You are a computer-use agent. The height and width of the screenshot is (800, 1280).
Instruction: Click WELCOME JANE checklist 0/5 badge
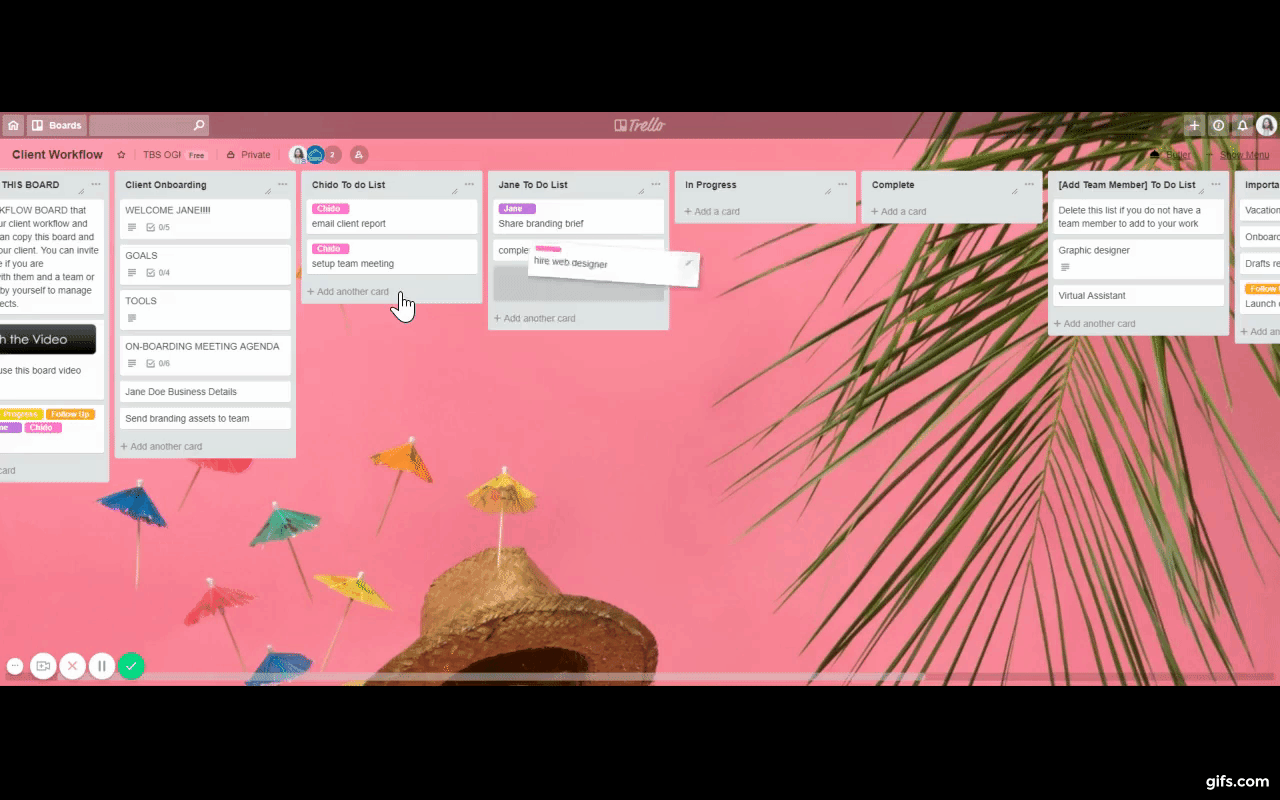[x=158, y=228]
